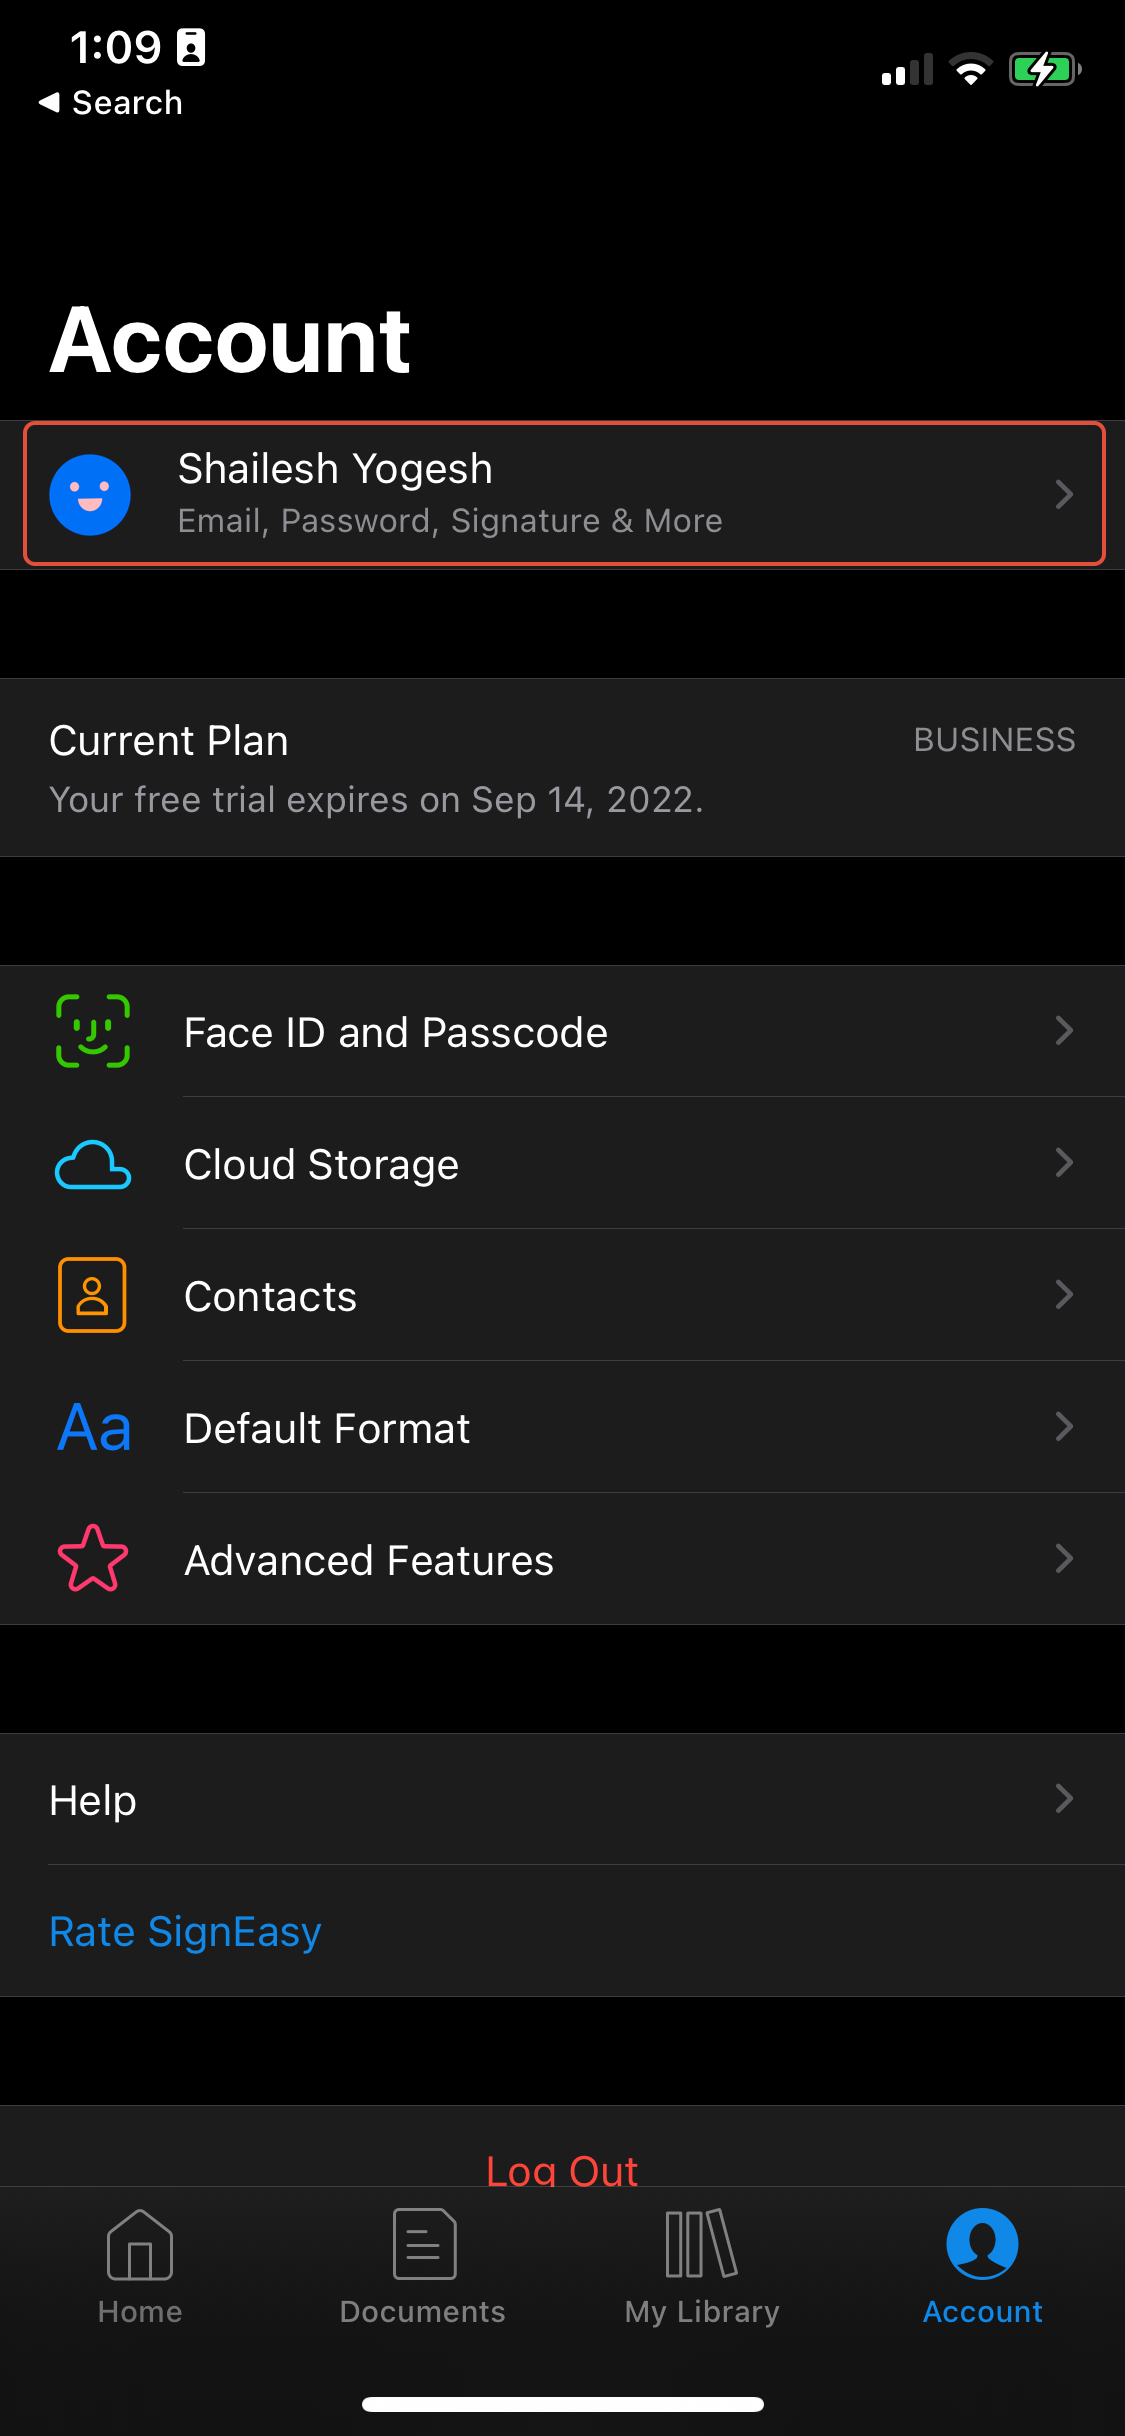
Task: Select the Account tab in bottom bar
Action: tap(982, 2266)
